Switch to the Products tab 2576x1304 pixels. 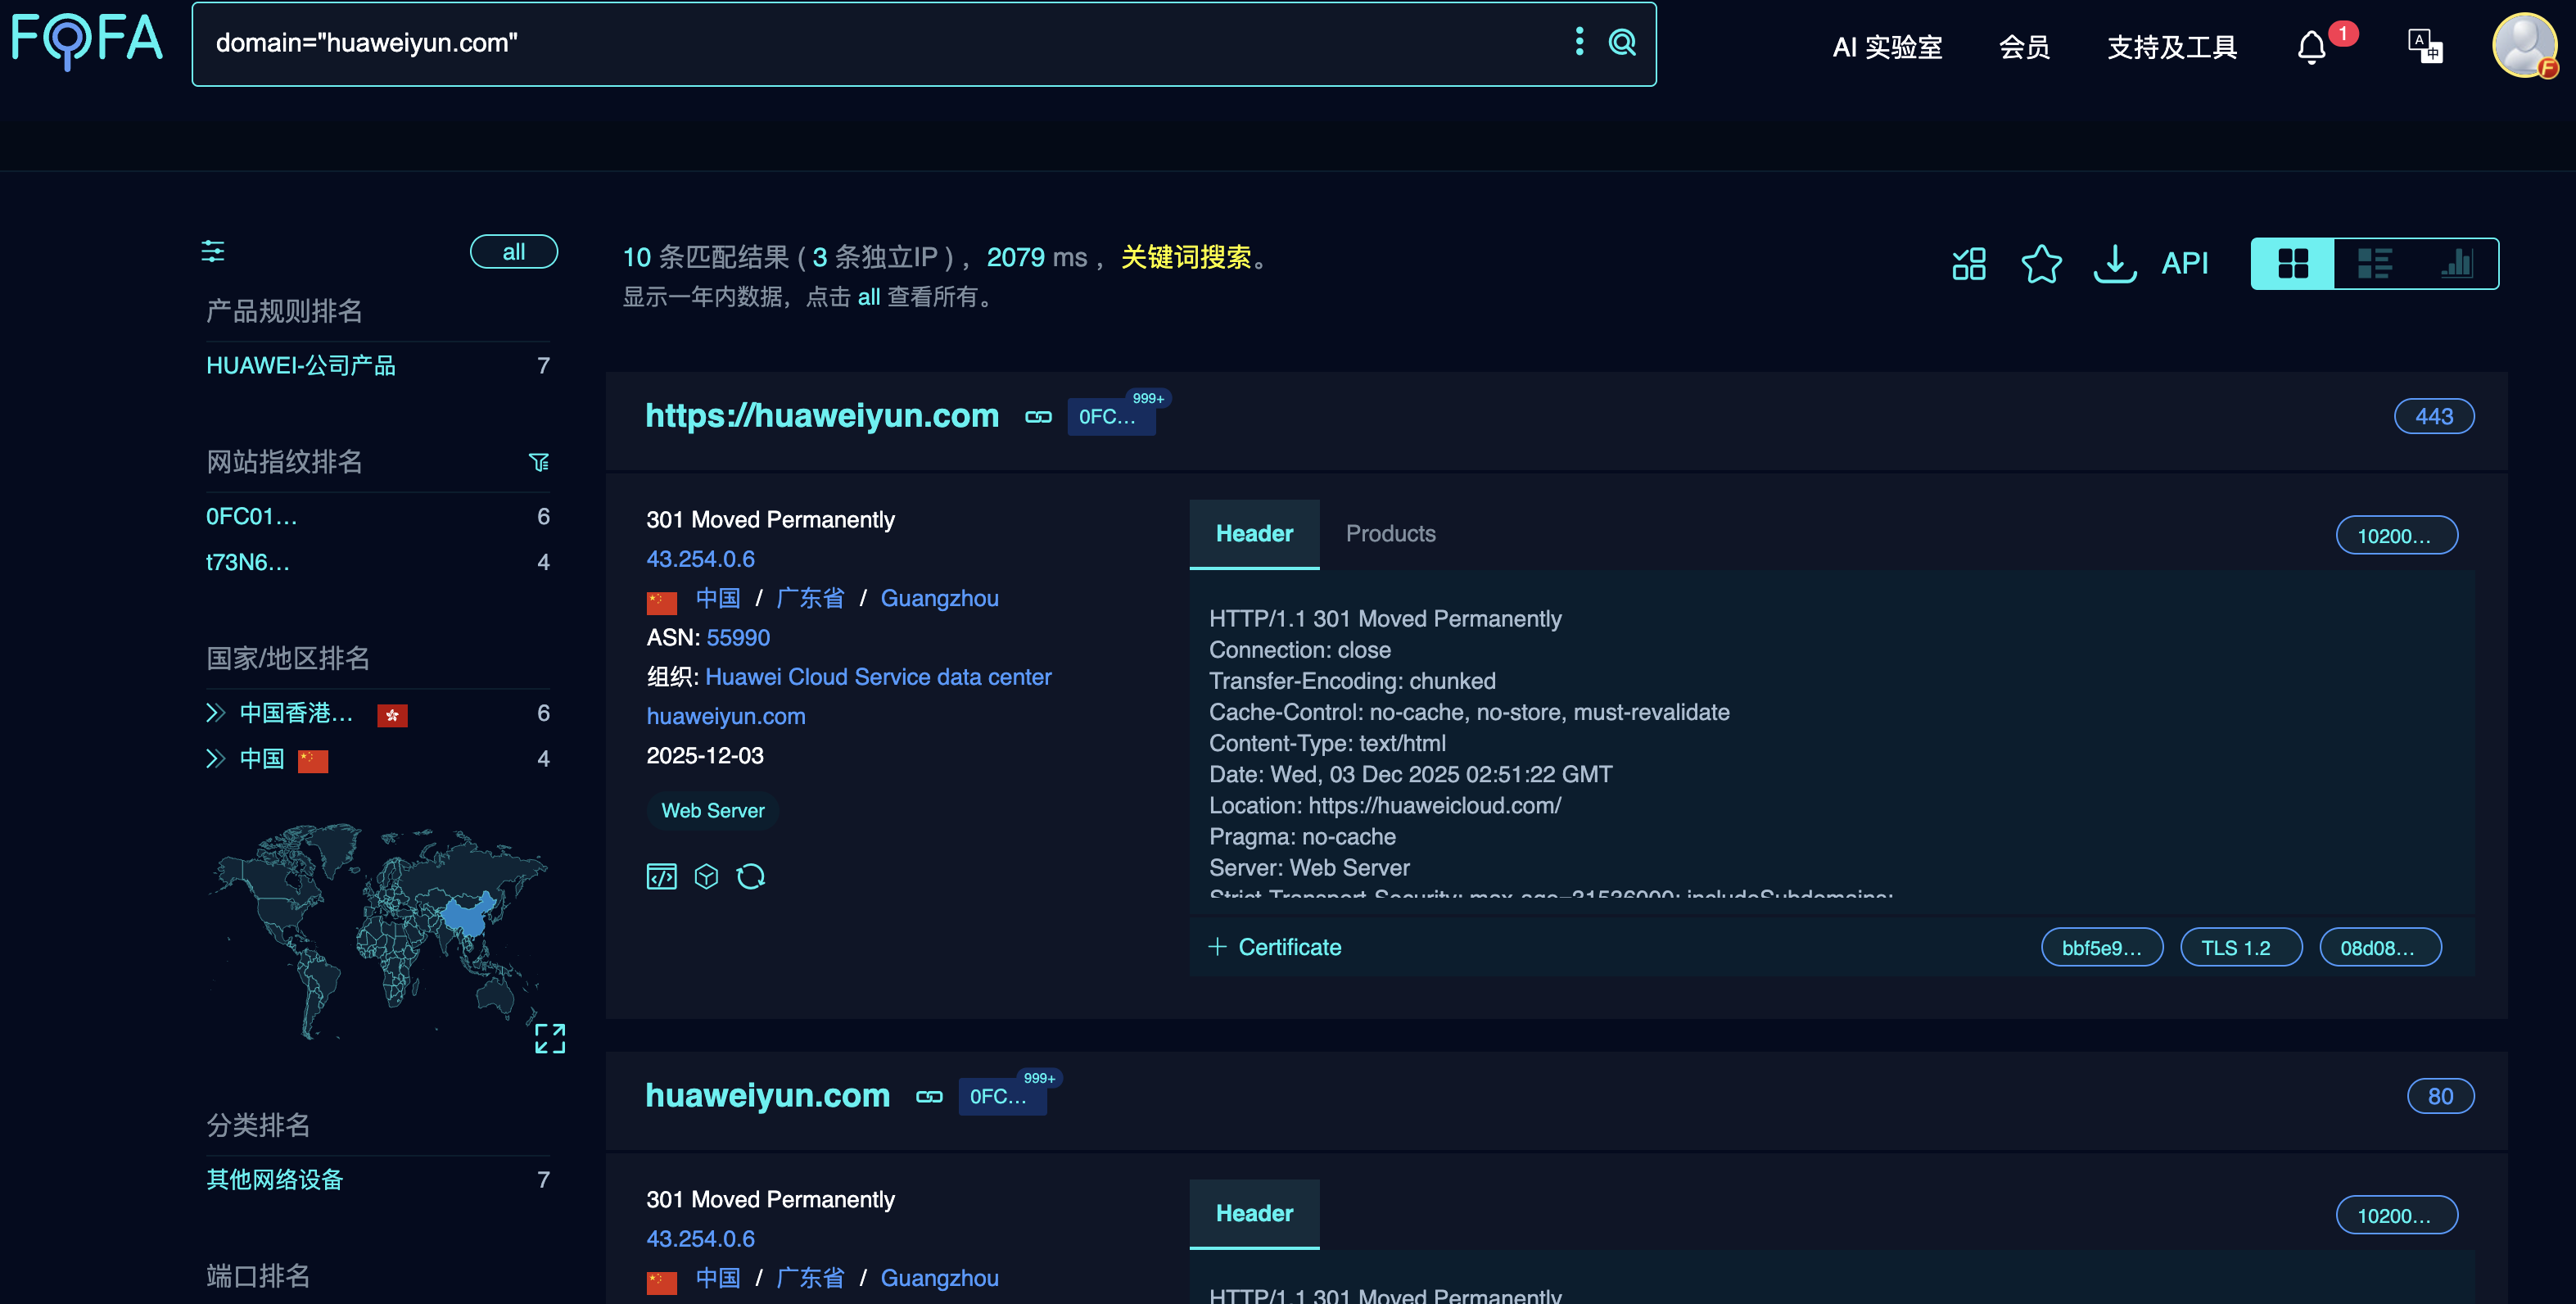pyautogui.click(x=1390, y=534)
